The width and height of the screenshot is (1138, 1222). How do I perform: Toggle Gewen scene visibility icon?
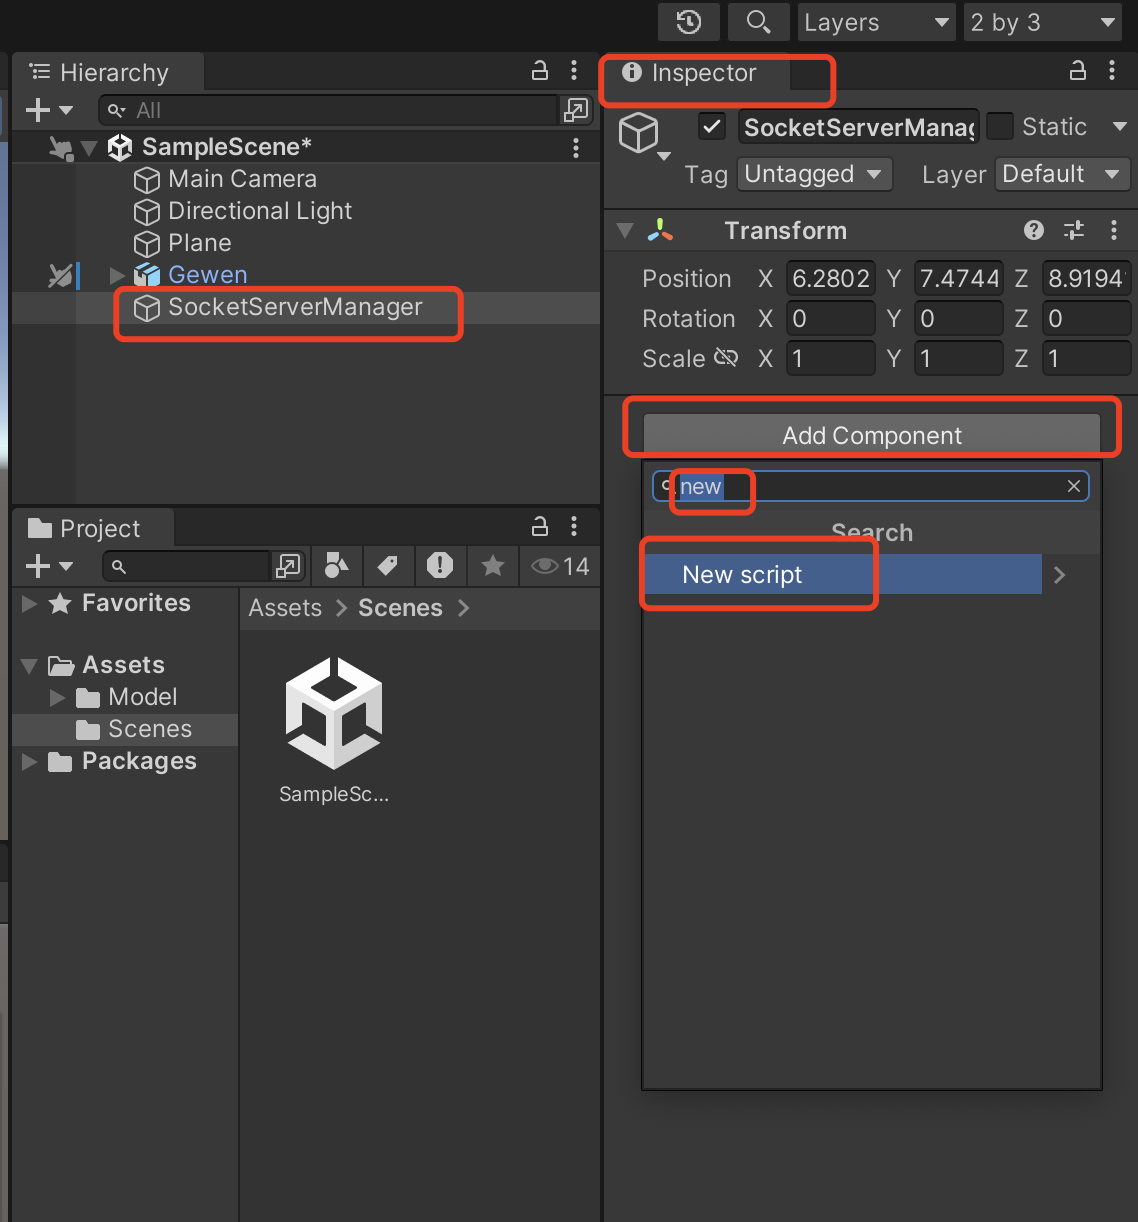coord(61,275)
